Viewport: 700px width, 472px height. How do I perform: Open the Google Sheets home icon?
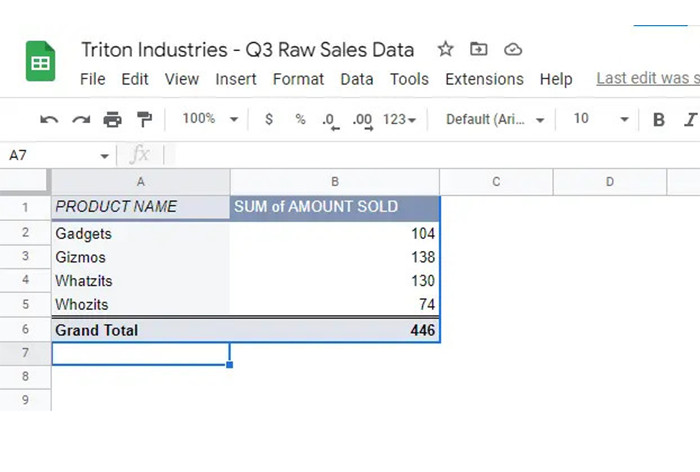coord(41,62)
